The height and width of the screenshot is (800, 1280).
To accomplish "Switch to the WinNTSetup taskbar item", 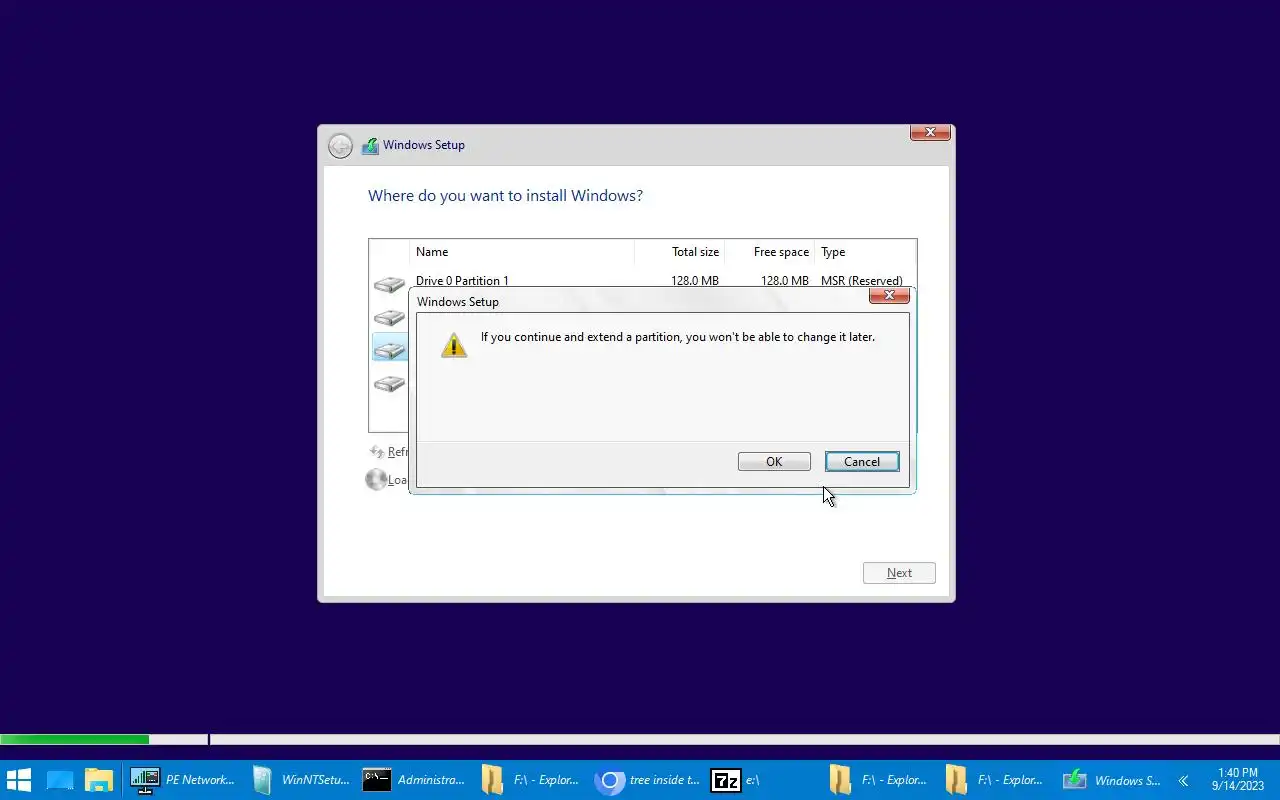I will tap(299, 780).
